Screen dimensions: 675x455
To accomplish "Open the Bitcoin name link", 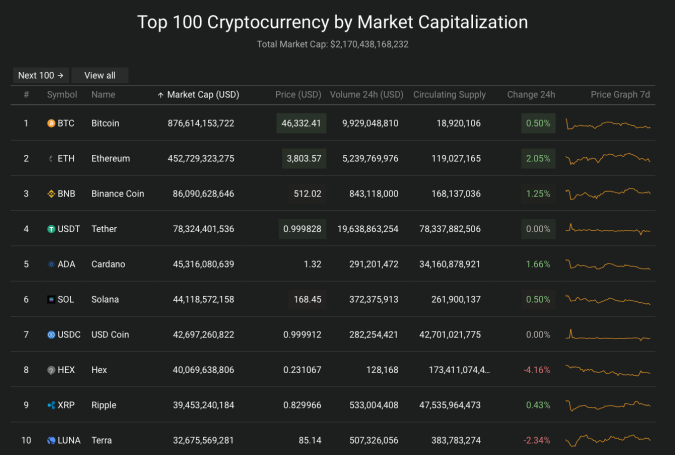I will (105, 124).
